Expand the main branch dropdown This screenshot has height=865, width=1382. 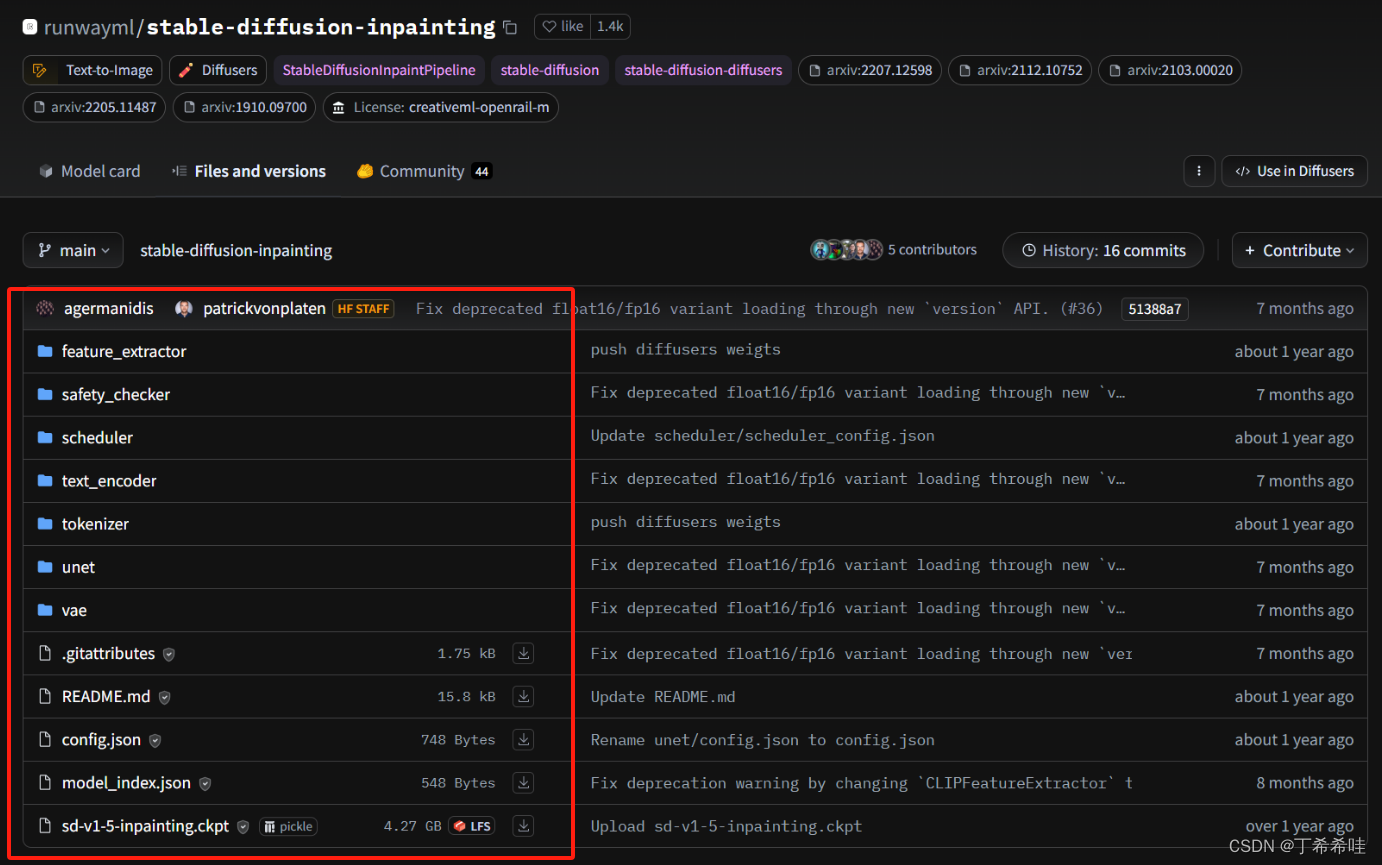[73, 250]
